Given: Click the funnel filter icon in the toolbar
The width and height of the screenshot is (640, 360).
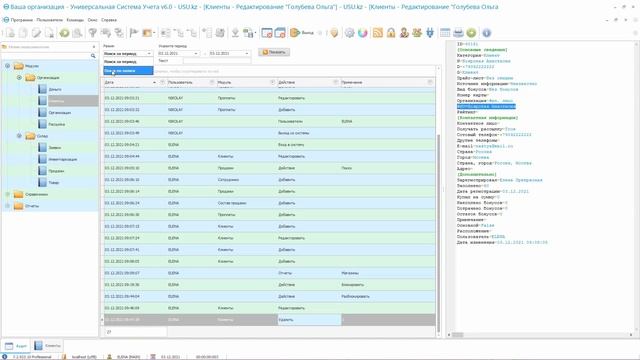Looking at the screenshot, I should 93,33.
